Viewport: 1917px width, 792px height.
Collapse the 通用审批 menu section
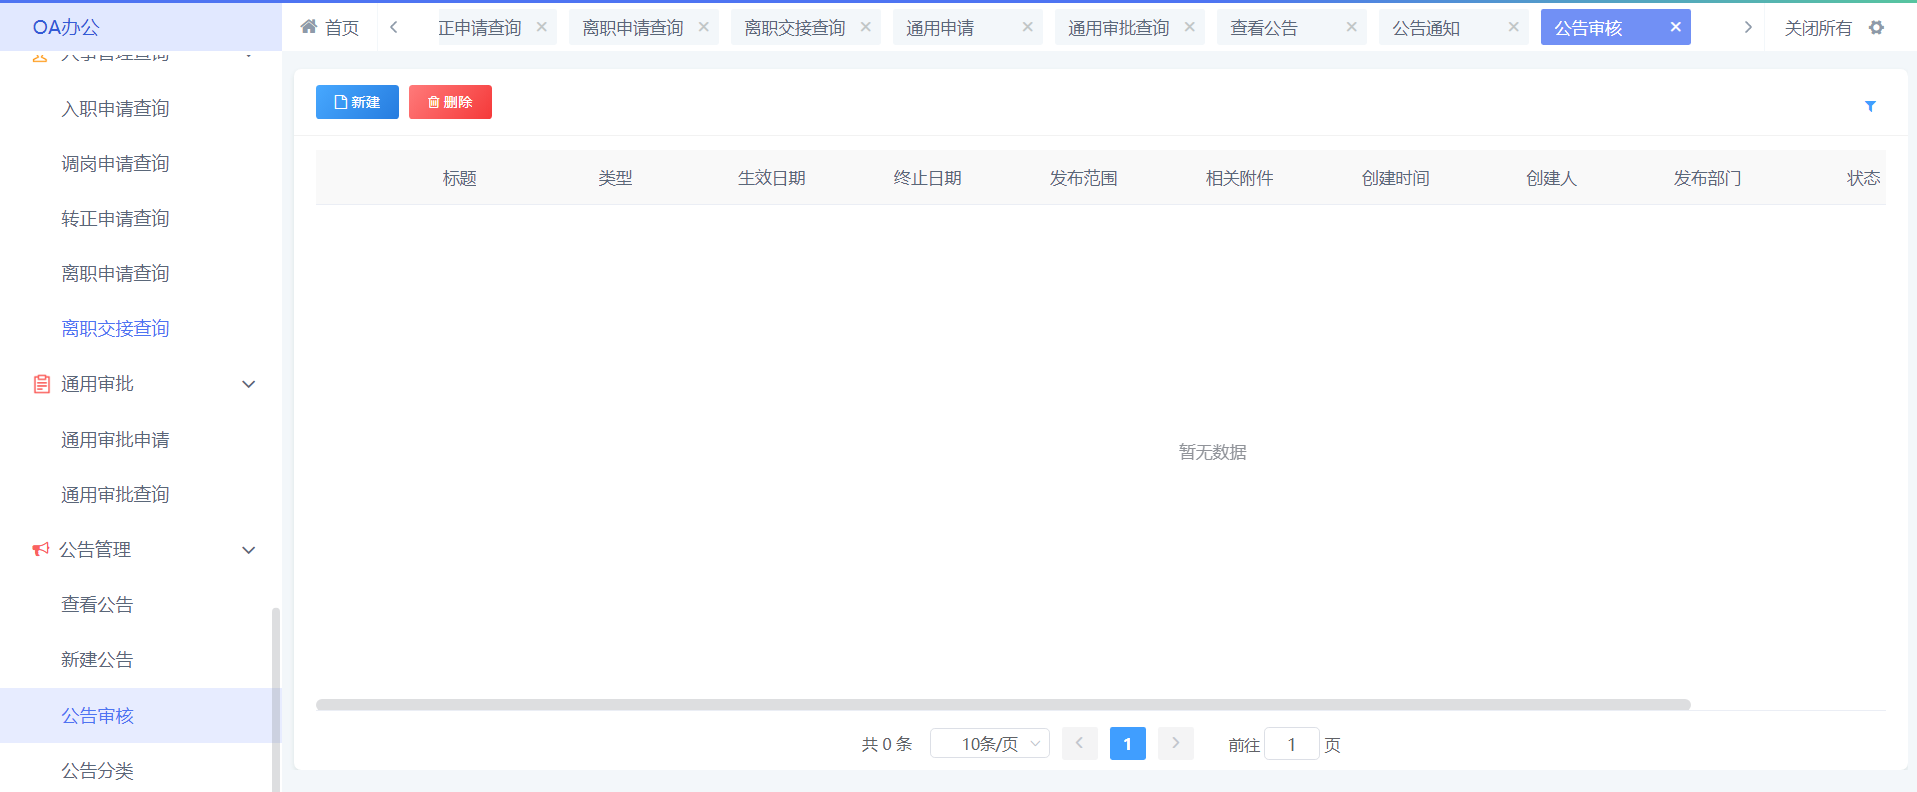[x=249, y=384]
